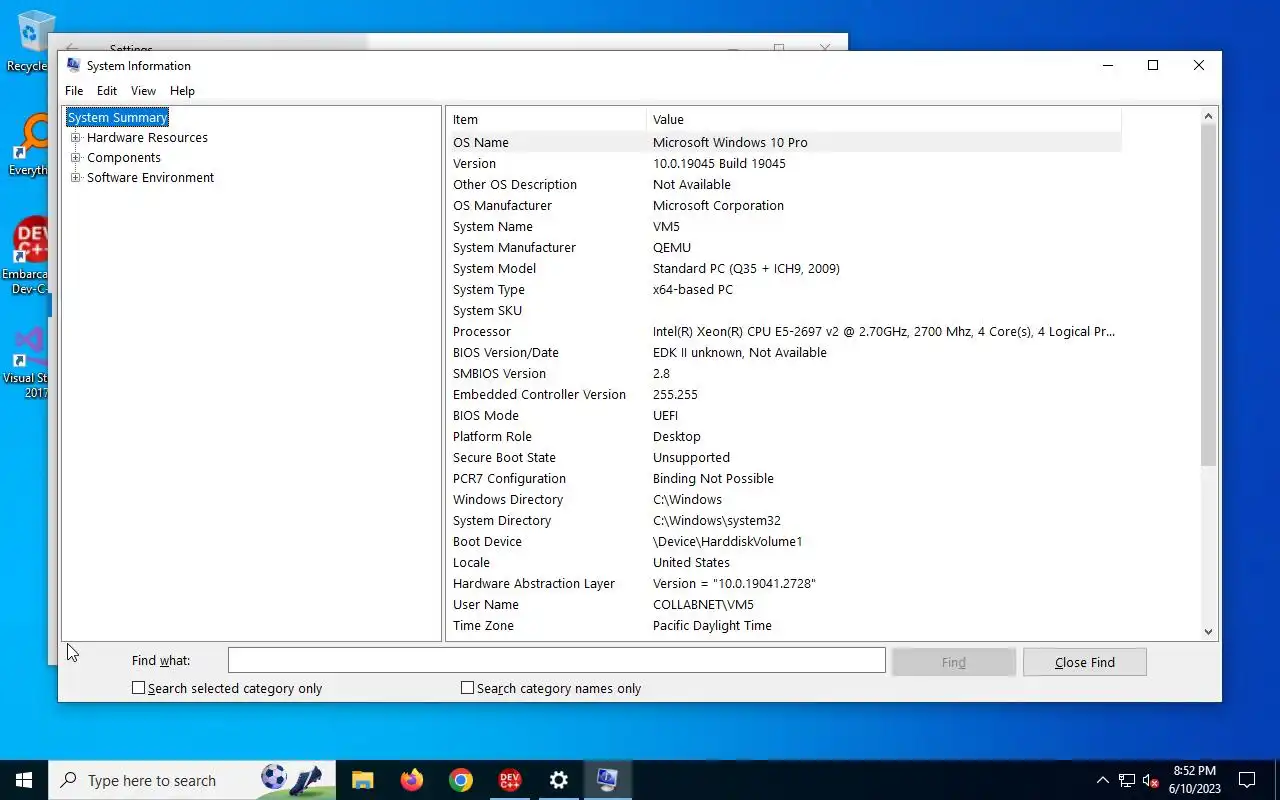
Task: Launch Google Chrome from the taskbar
Action: [460, 780]
